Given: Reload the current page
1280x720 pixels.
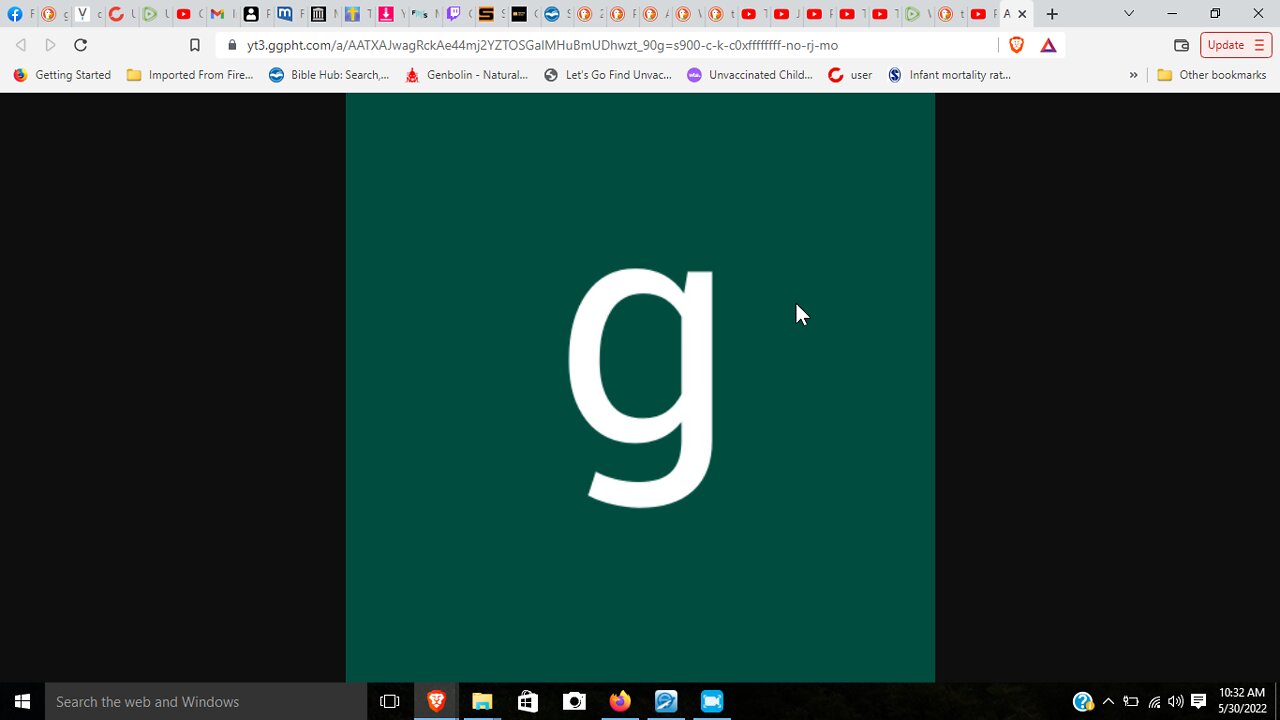Looking at the screenshot, I should click(80, 45).
